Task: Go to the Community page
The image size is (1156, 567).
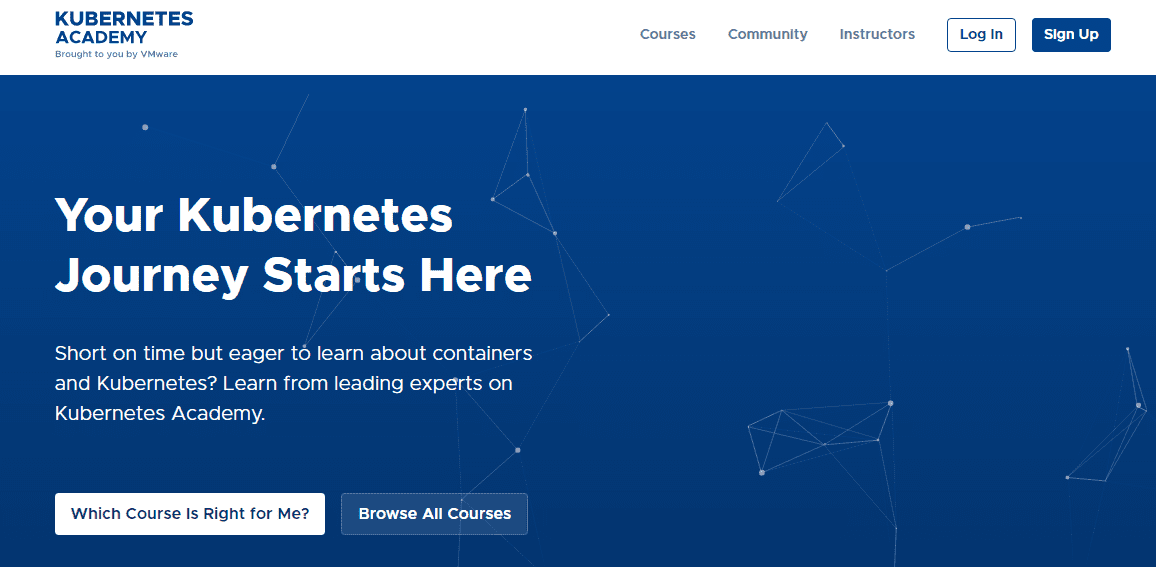Action: (767, 35)
